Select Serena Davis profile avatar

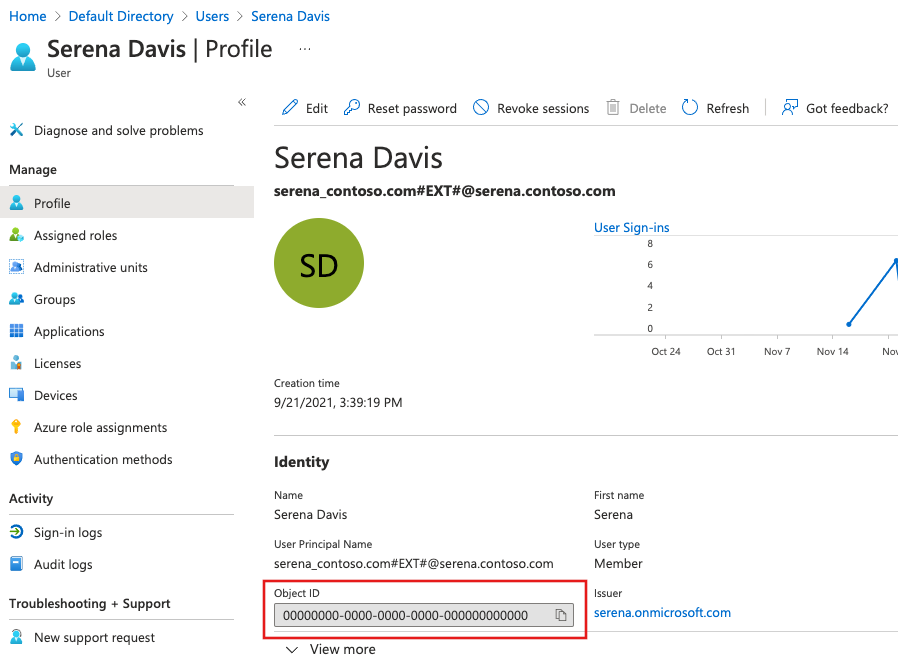coord(318,263)
